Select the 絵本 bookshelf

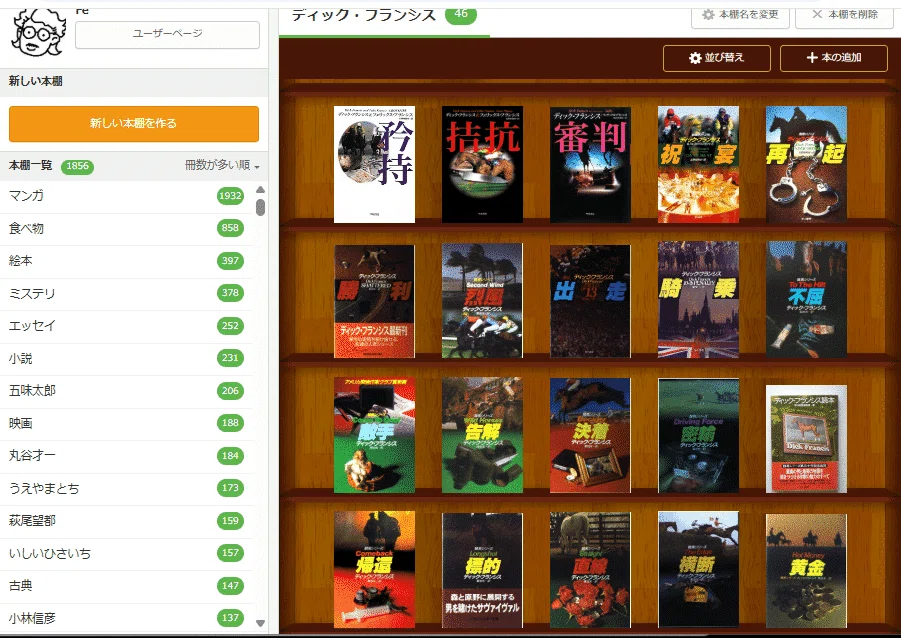tap(126, 261)
